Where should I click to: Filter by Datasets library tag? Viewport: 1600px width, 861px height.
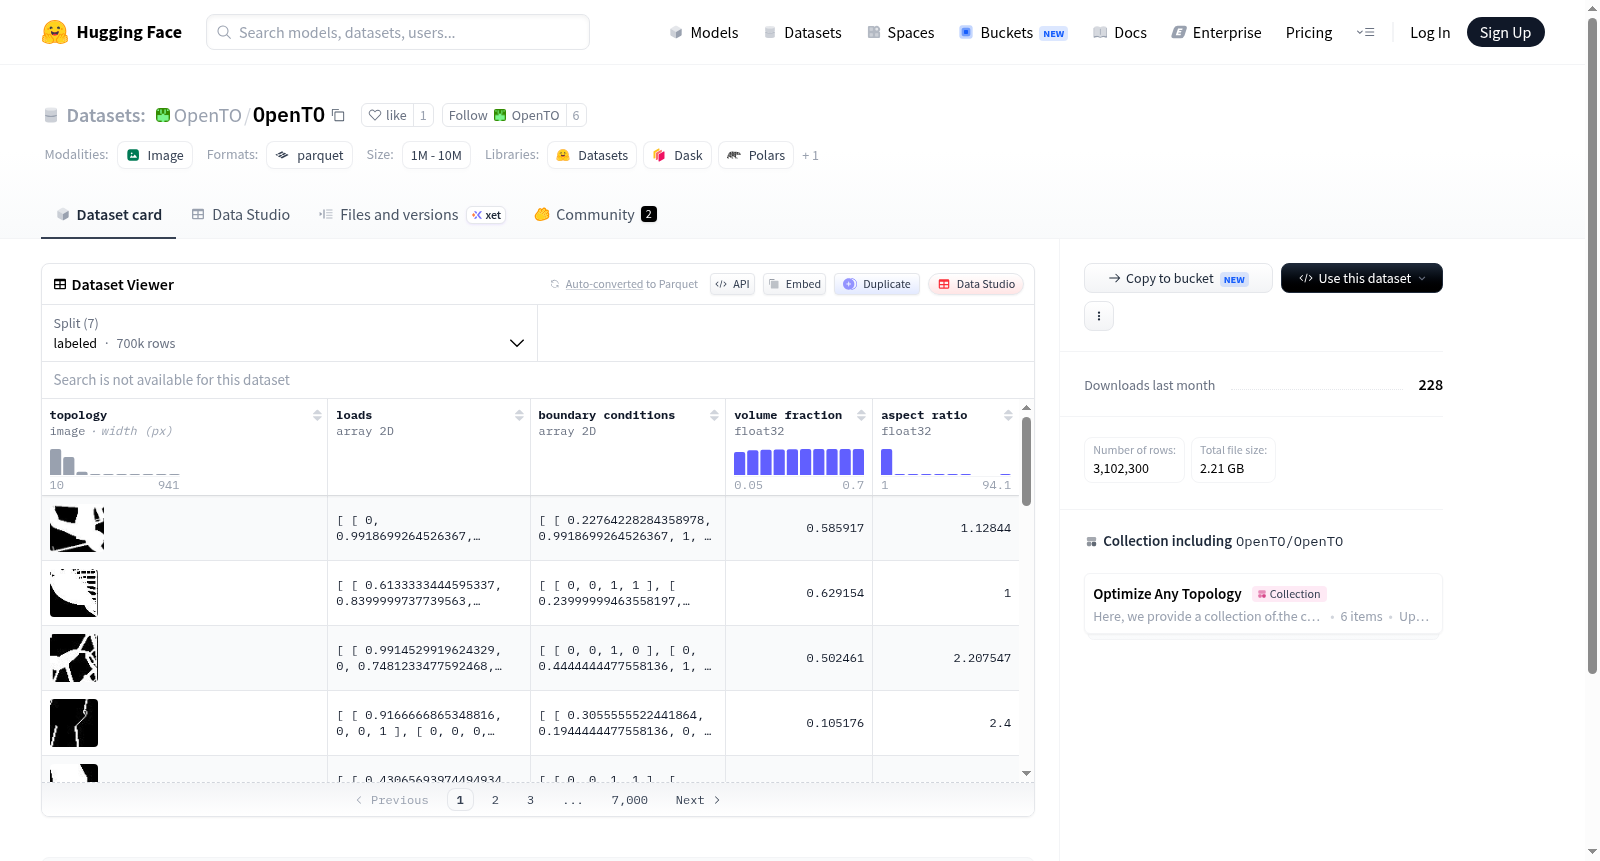pos(592,155)
